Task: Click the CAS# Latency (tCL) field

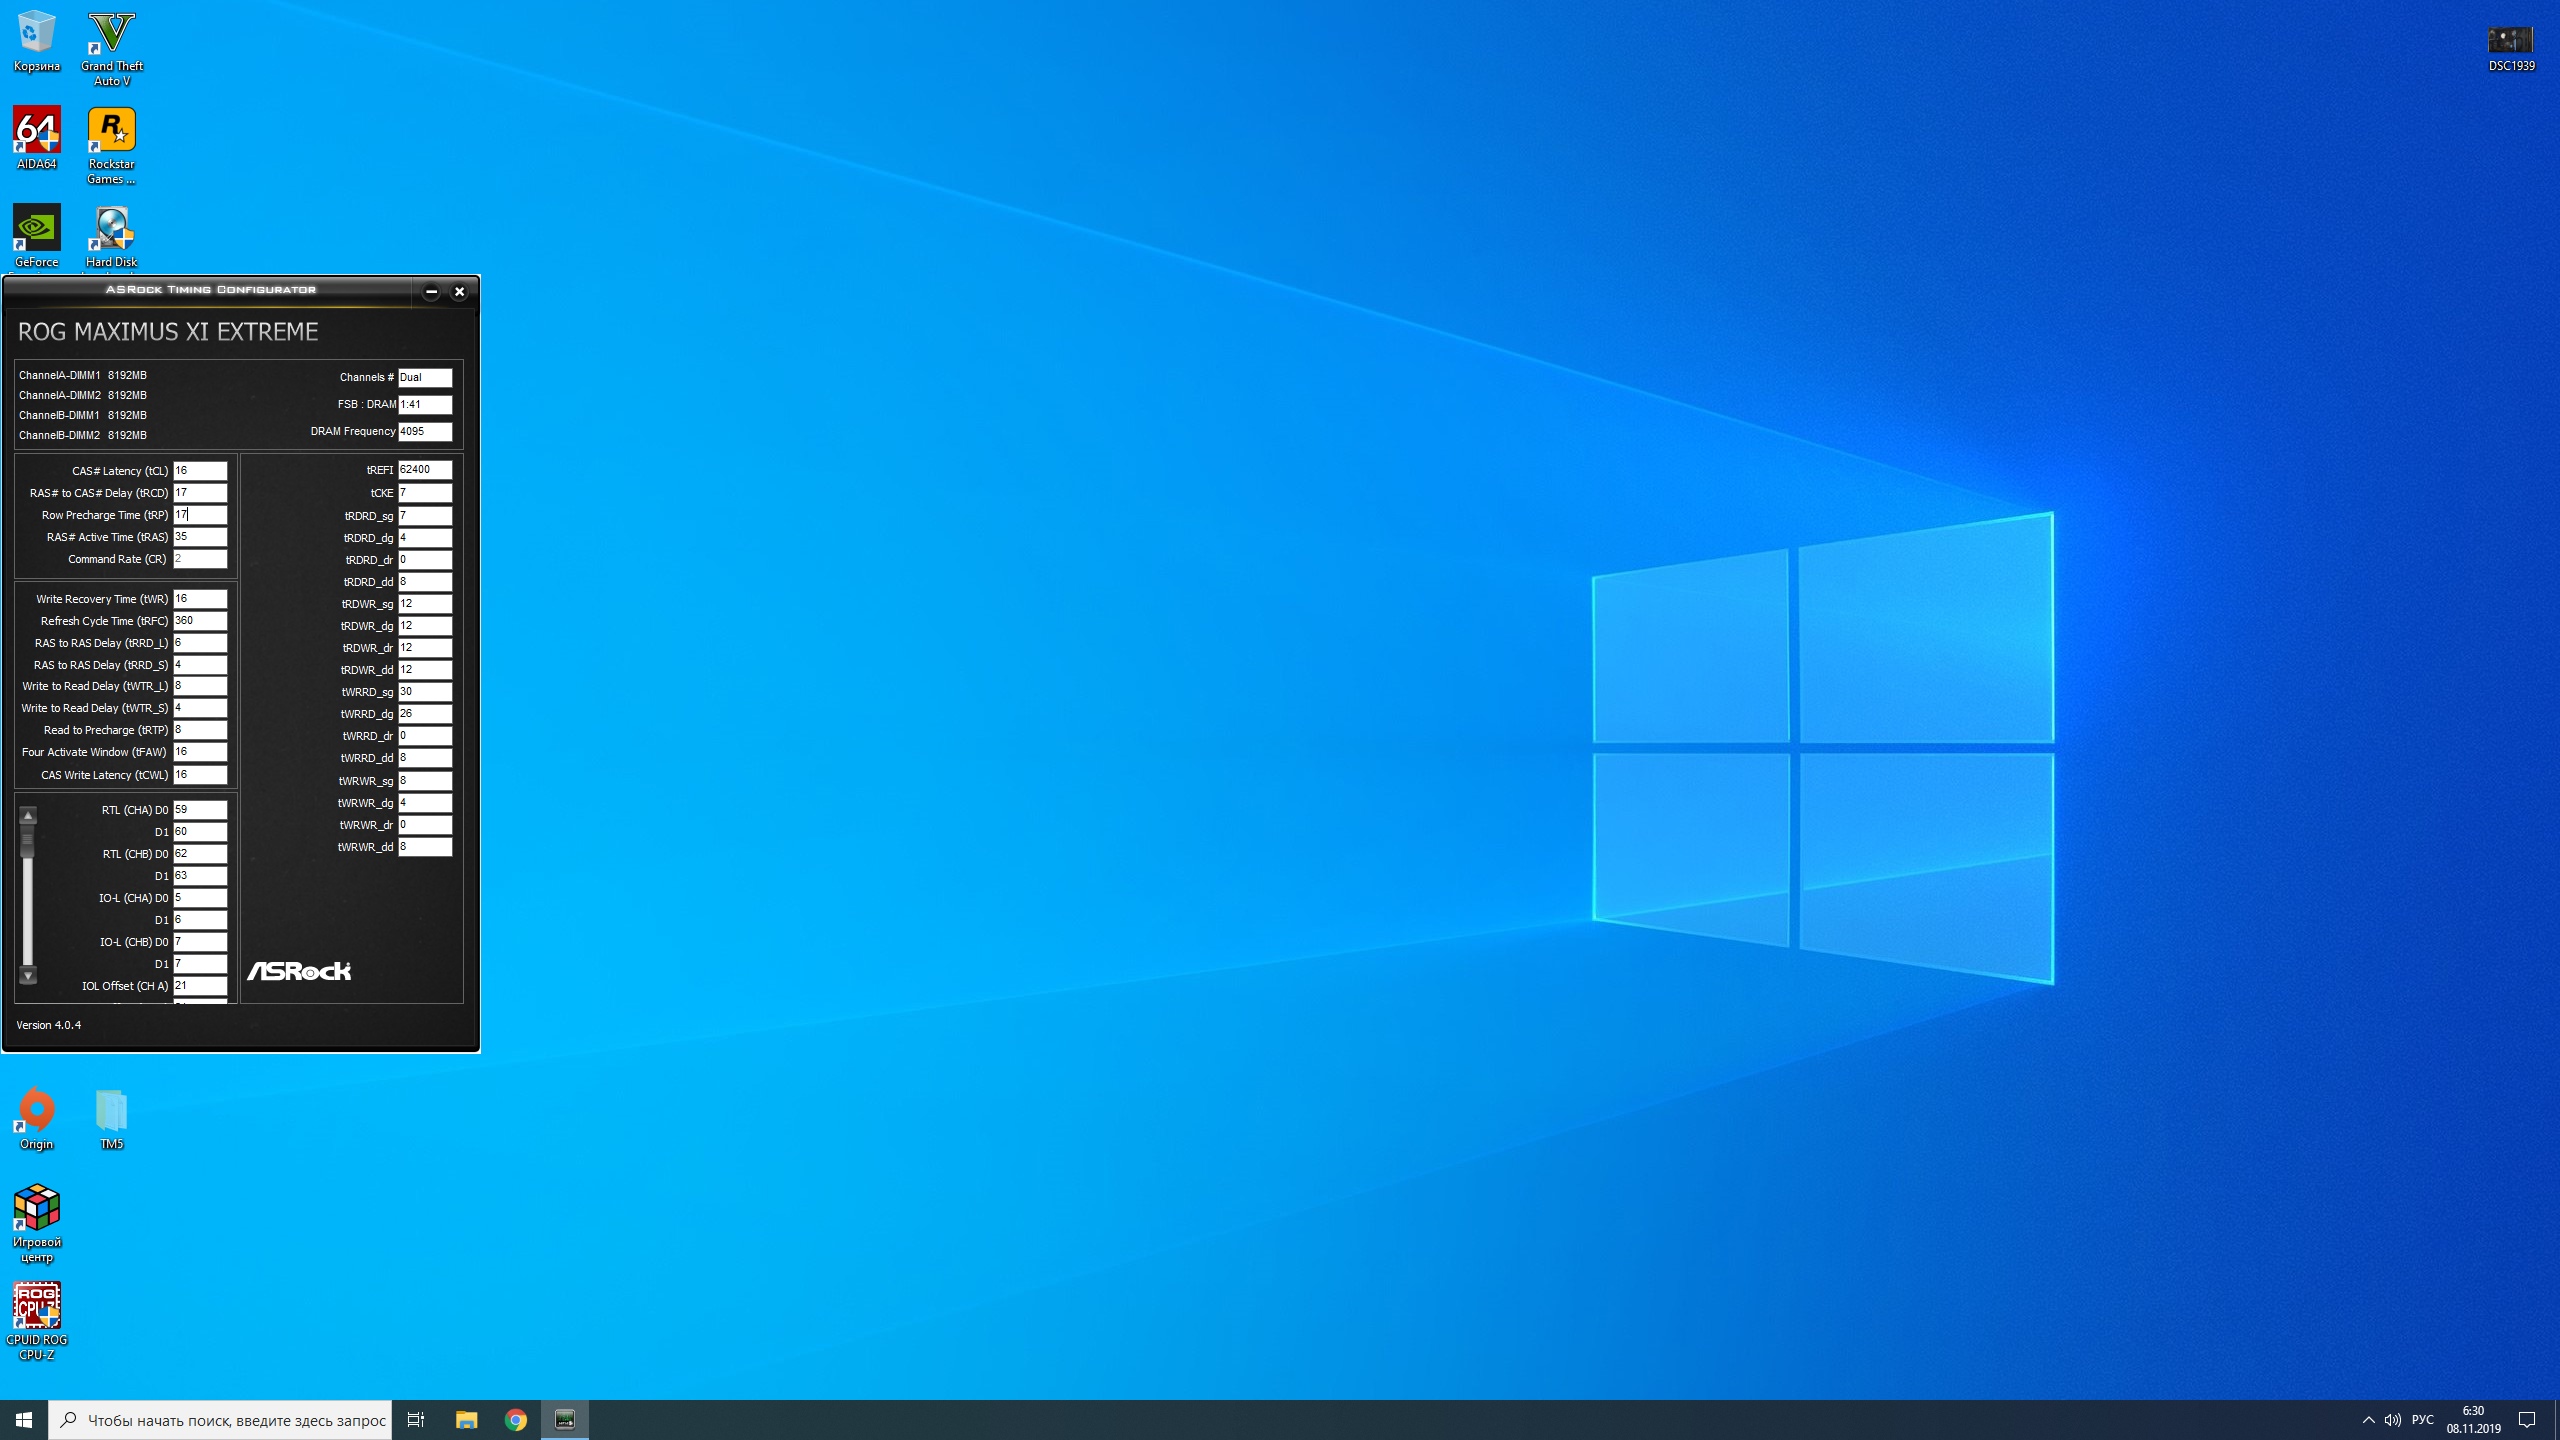Action: [x=200, y=471]
